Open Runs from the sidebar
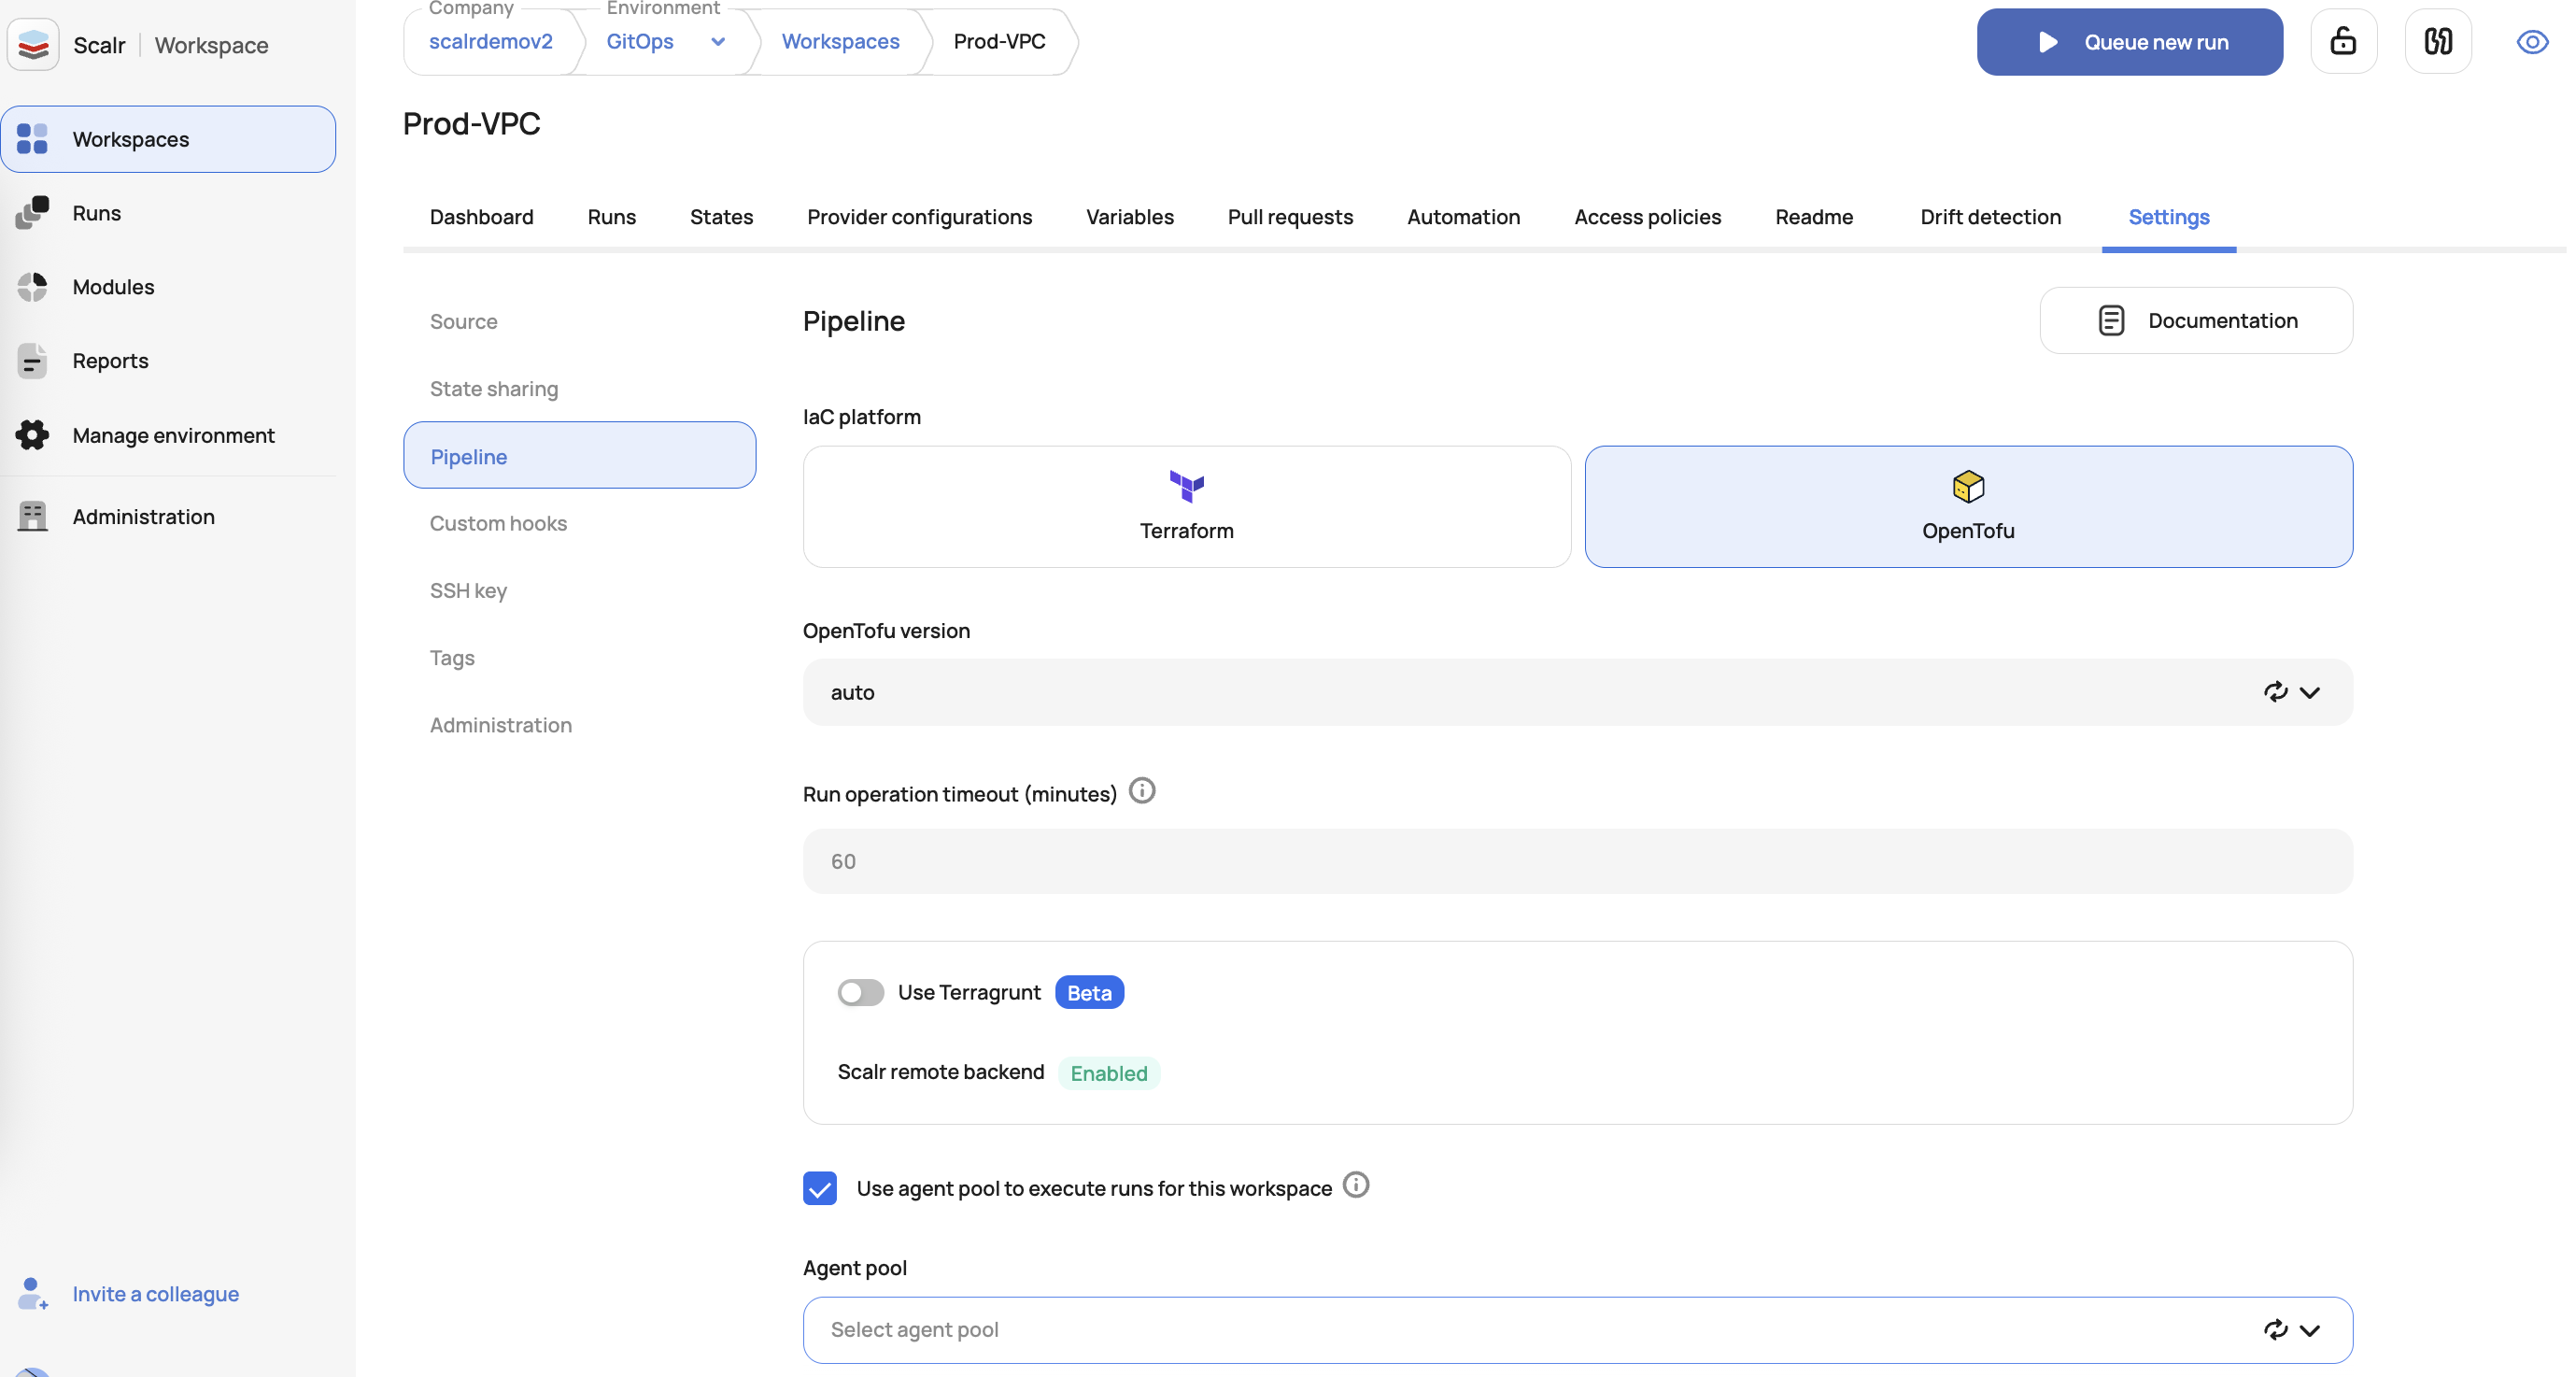Screen dimensions: 2576x1377 point(96,213)
